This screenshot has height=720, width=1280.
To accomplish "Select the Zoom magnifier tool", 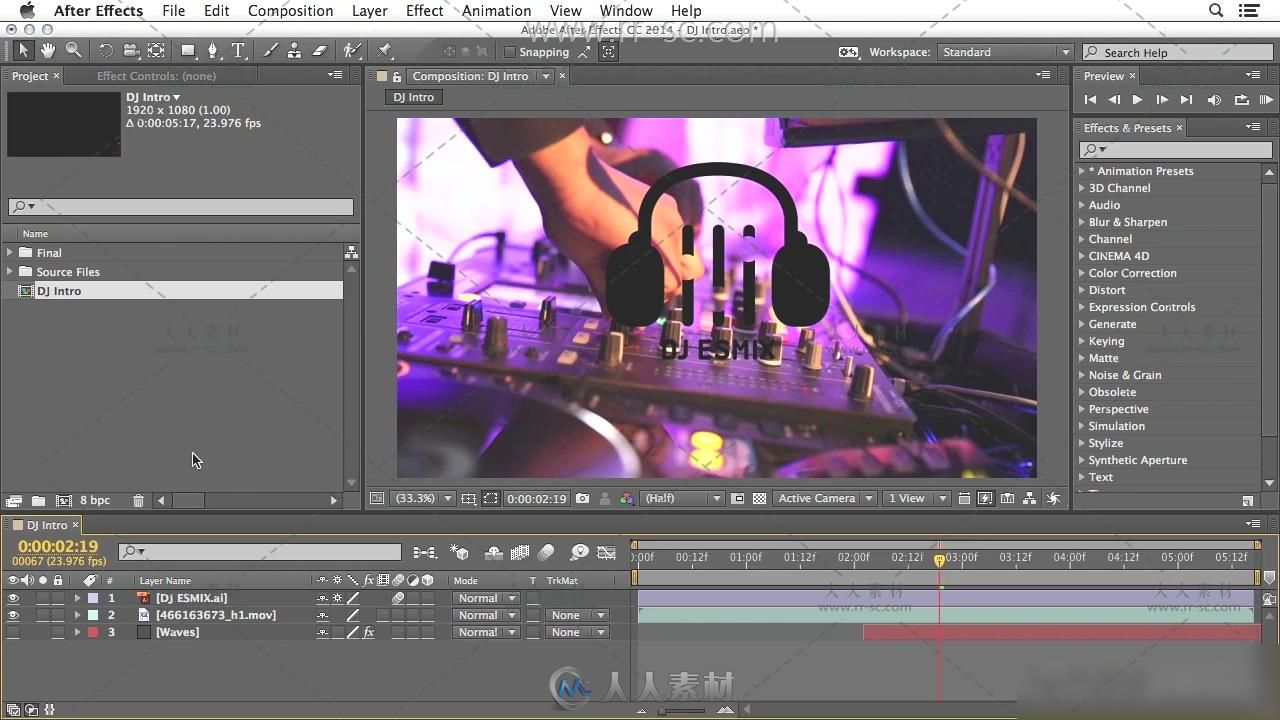I will click(x=73, y=50).
